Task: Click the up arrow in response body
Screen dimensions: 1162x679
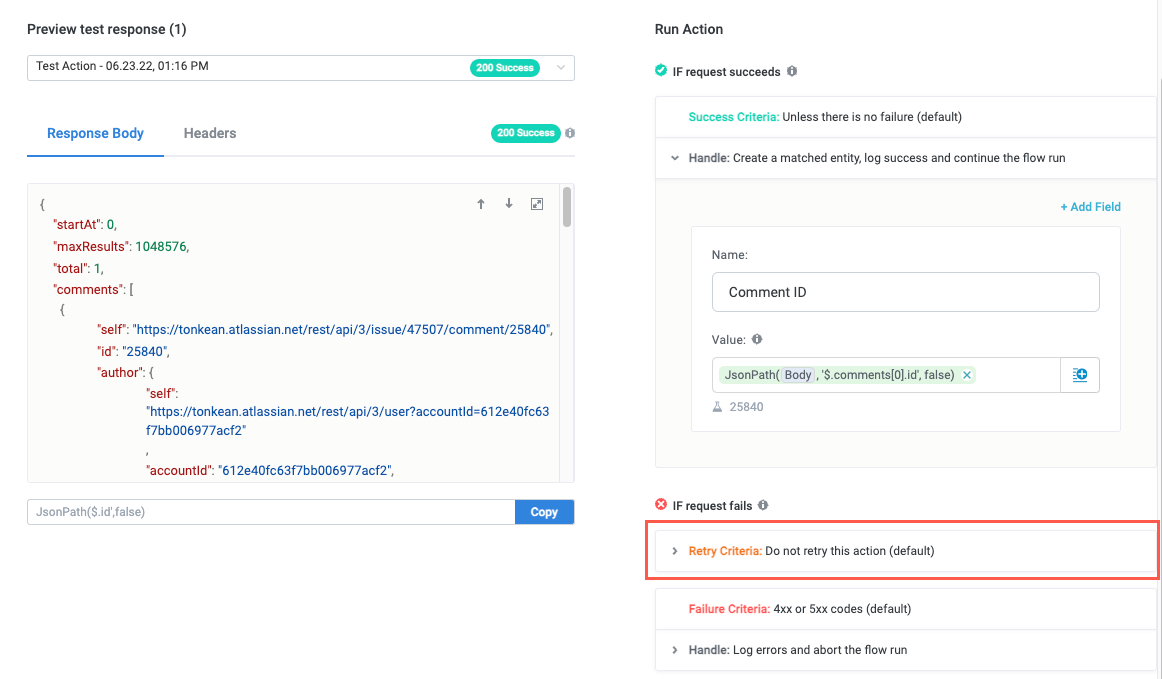Action: (481, 204)
